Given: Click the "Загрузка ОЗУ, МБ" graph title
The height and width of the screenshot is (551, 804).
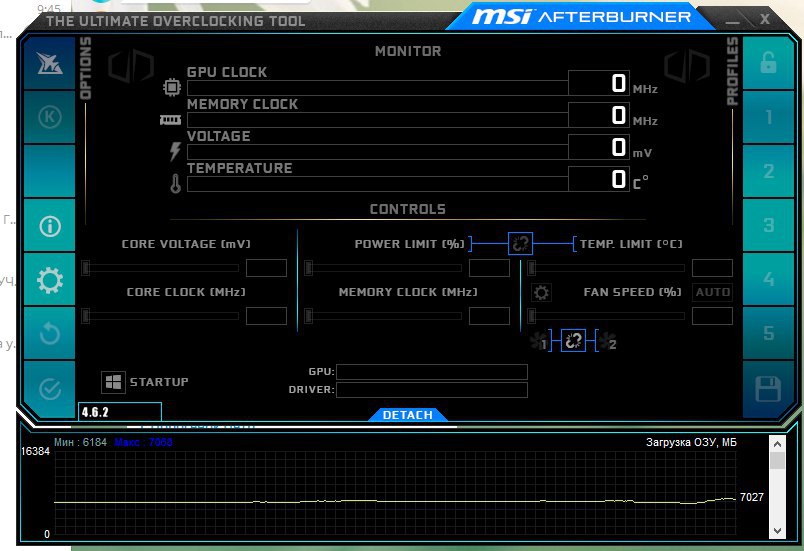Looking at the screenshot, I should (691, 442).
